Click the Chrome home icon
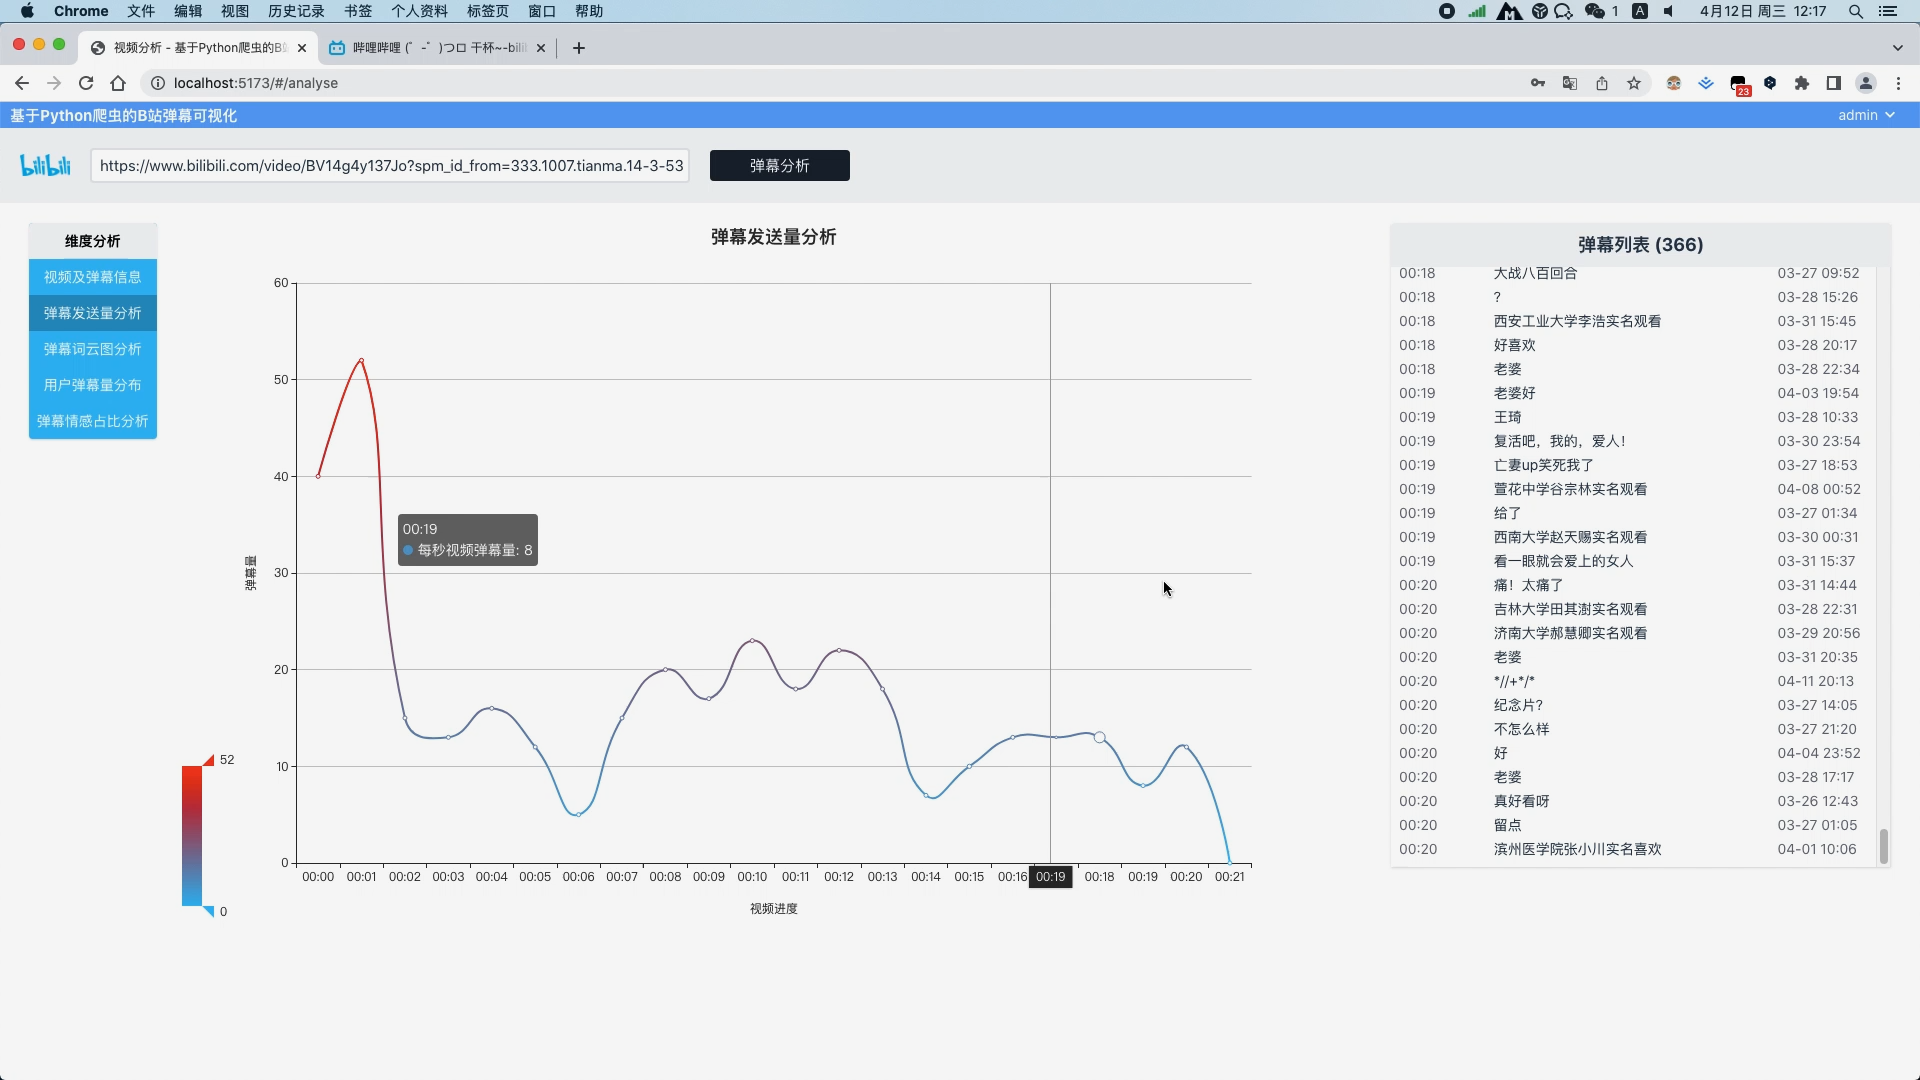 118,83
